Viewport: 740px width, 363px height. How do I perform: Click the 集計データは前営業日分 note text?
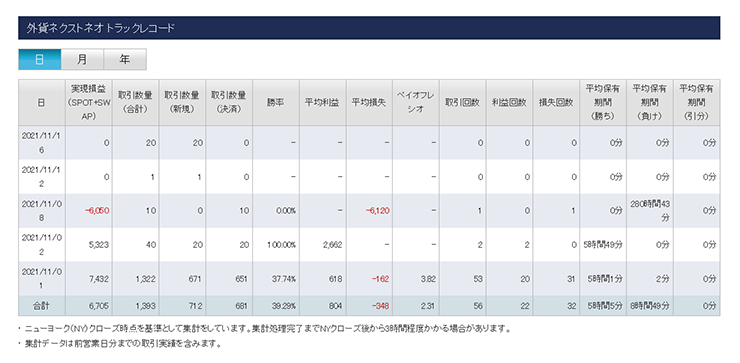click(123, 344)
